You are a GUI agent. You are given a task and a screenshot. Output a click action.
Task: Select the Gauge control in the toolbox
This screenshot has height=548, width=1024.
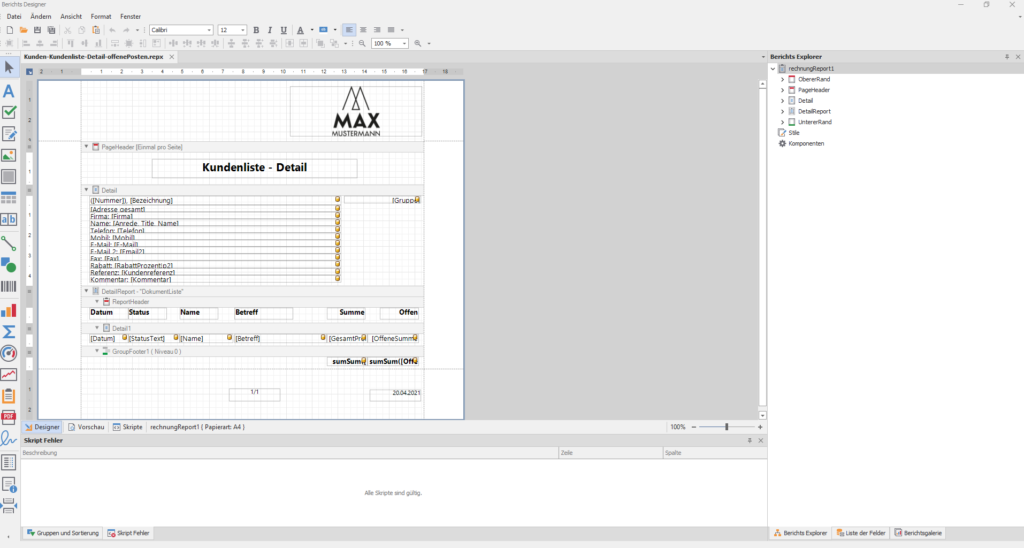[9, 353]
